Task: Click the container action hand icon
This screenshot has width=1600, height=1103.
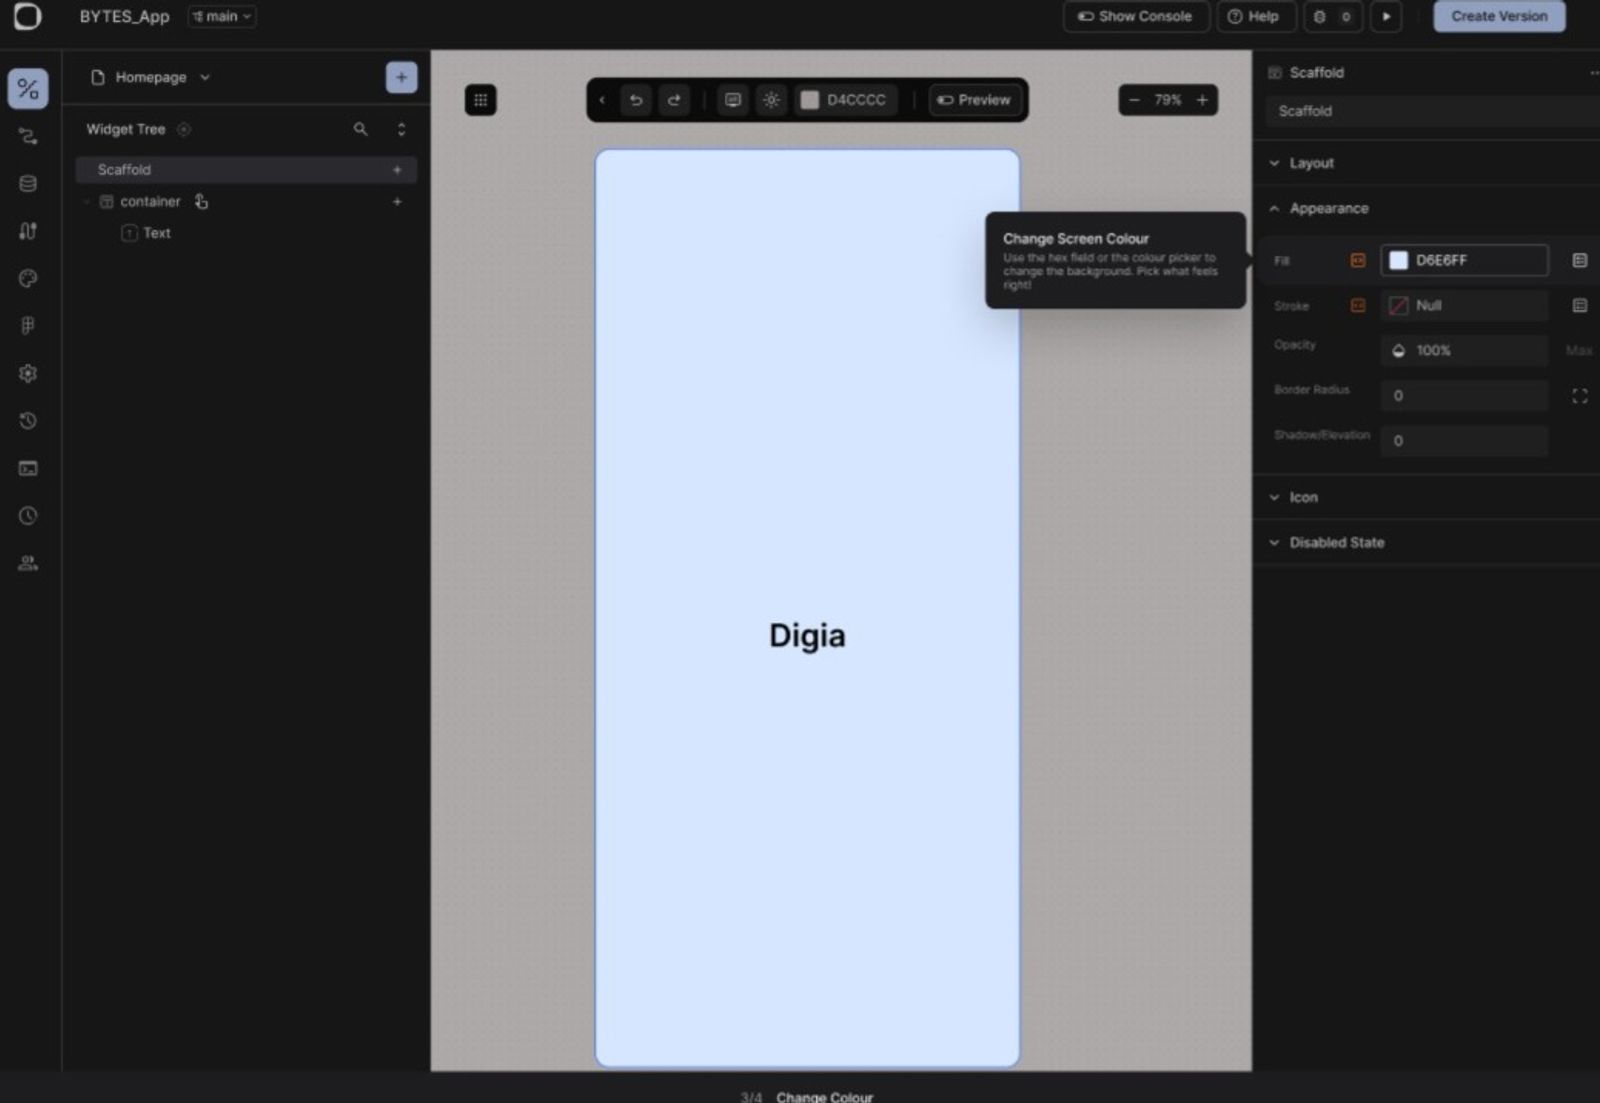Action: 201,202
